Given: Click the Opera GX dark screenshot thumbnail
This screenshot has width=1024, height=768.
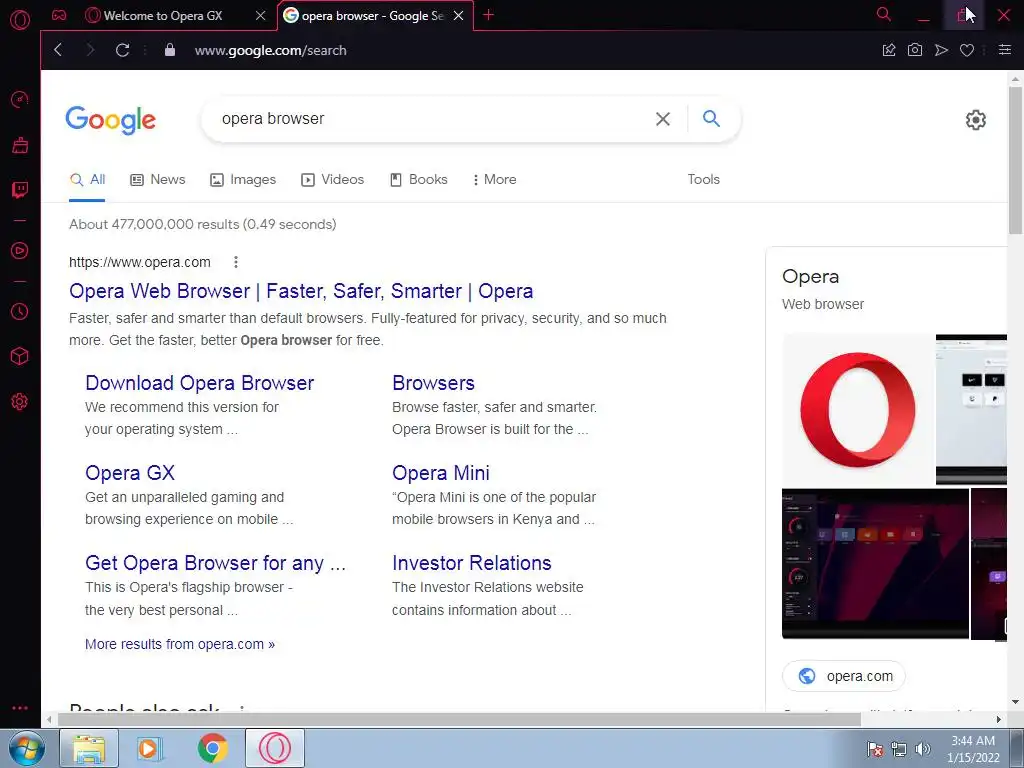Looking at the screenshot, I should click(x=875, y=564).
